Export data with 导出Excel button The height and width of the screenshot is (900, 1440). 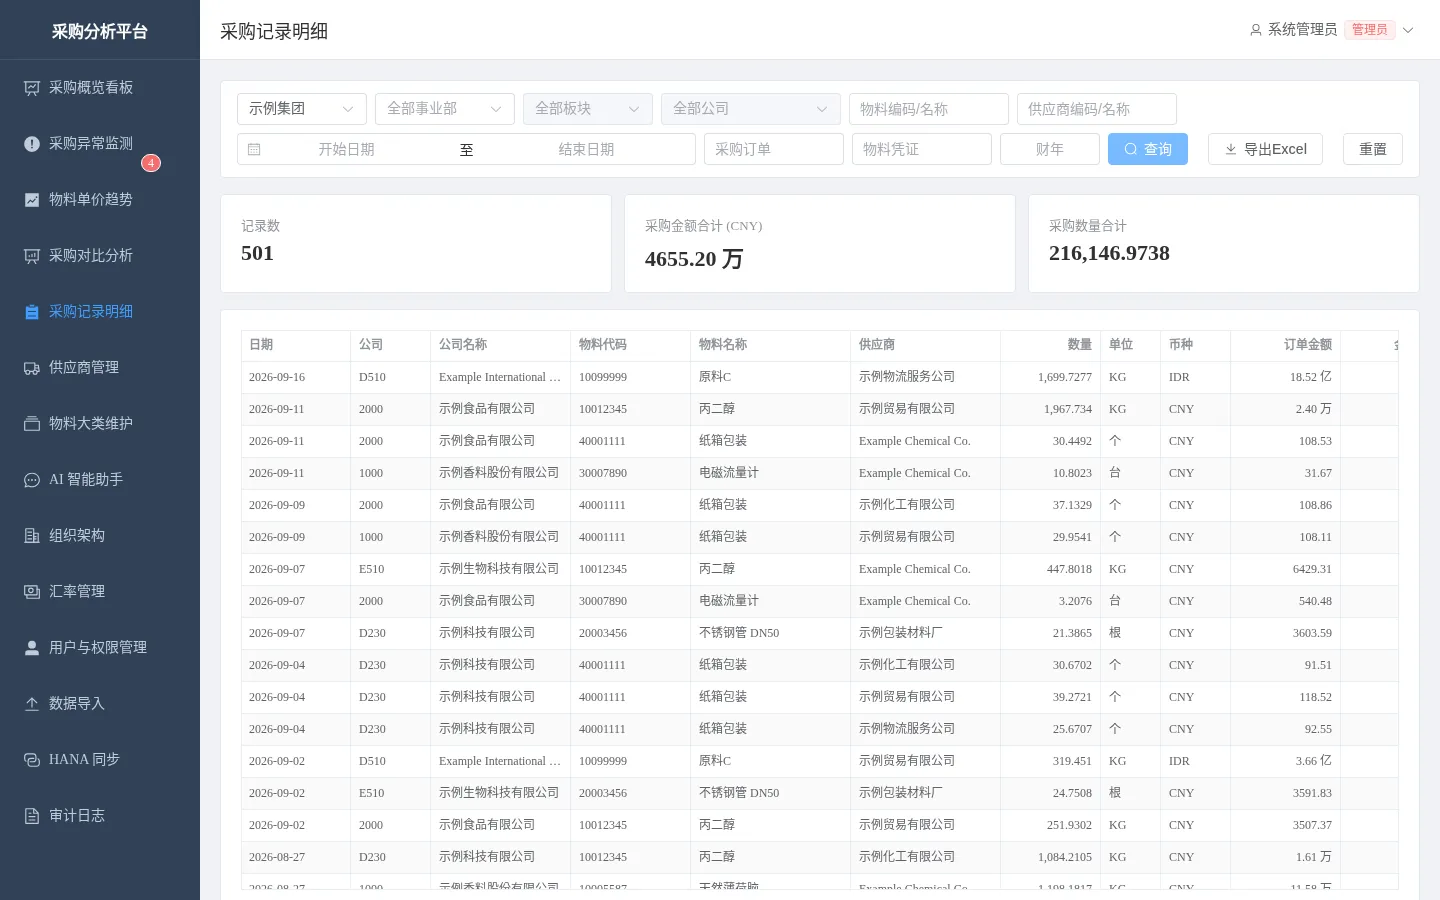[x=1265, y=149]
